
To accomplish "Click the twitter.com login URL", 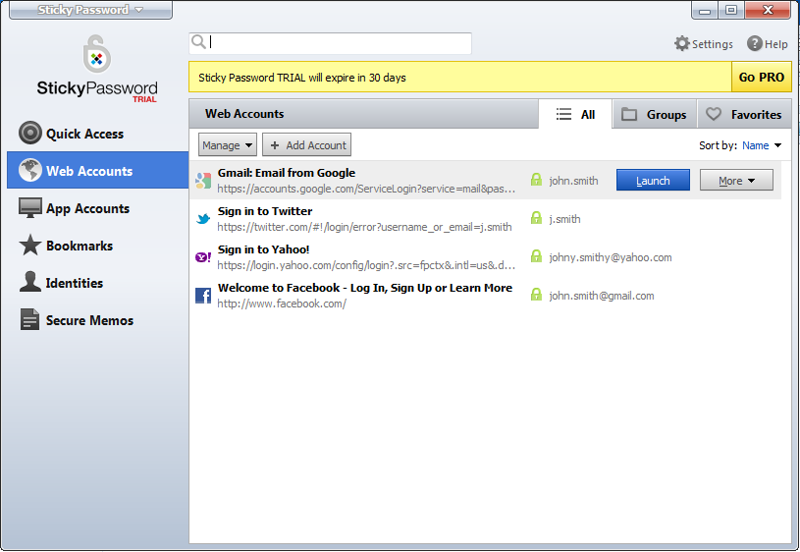I will click(364, 227).
